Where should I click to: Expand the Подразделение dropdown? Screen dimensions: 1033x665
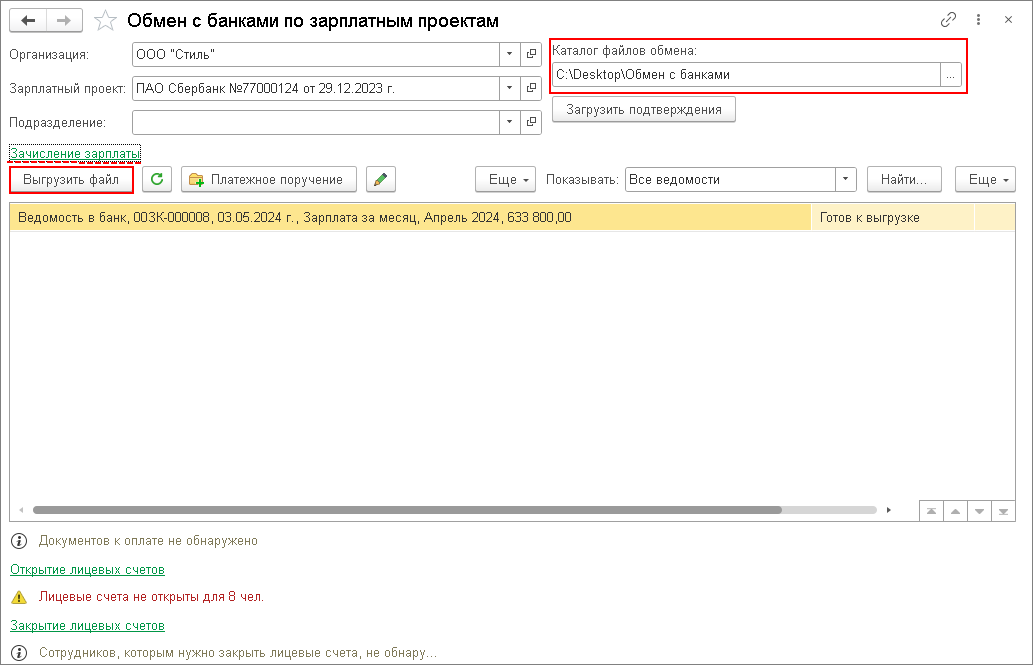[509, 123]
